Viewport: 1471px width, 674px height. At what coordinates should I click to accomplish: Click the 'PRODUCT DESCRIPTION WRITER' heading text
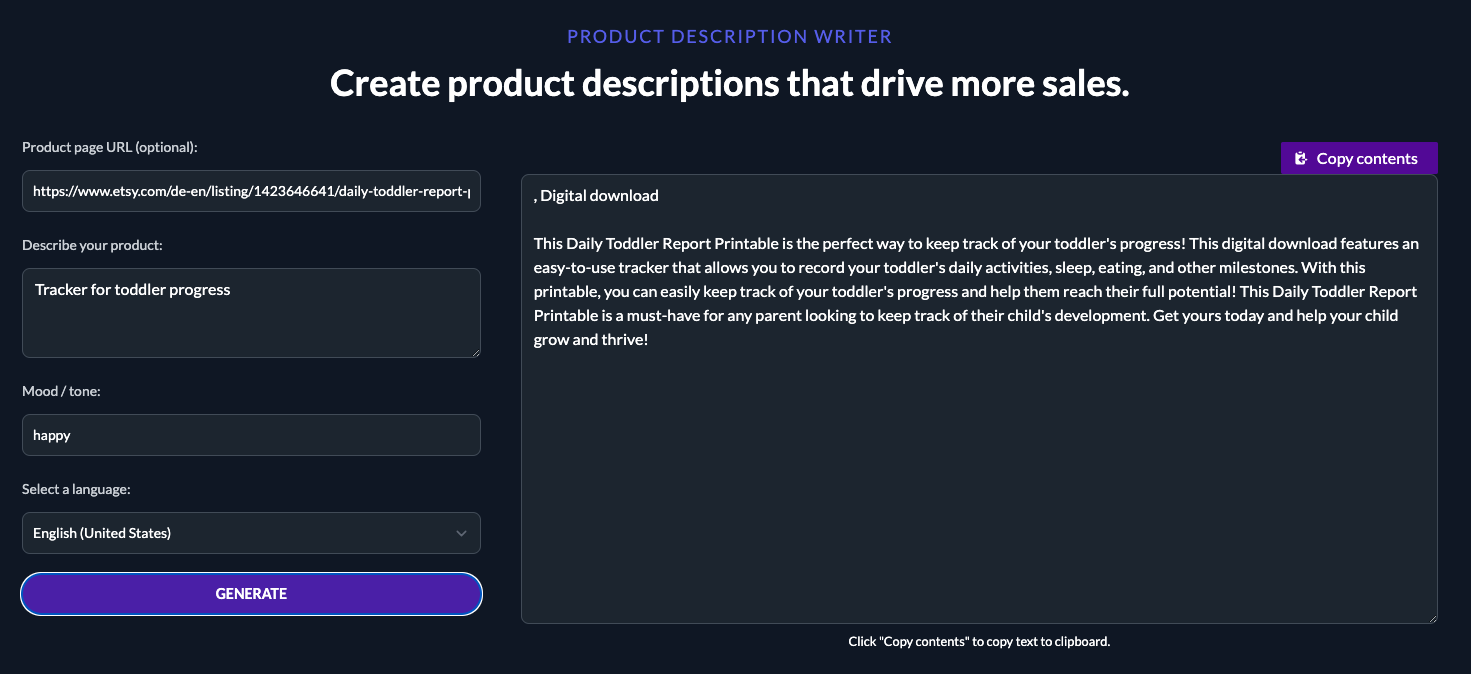[x=729, y=37]
